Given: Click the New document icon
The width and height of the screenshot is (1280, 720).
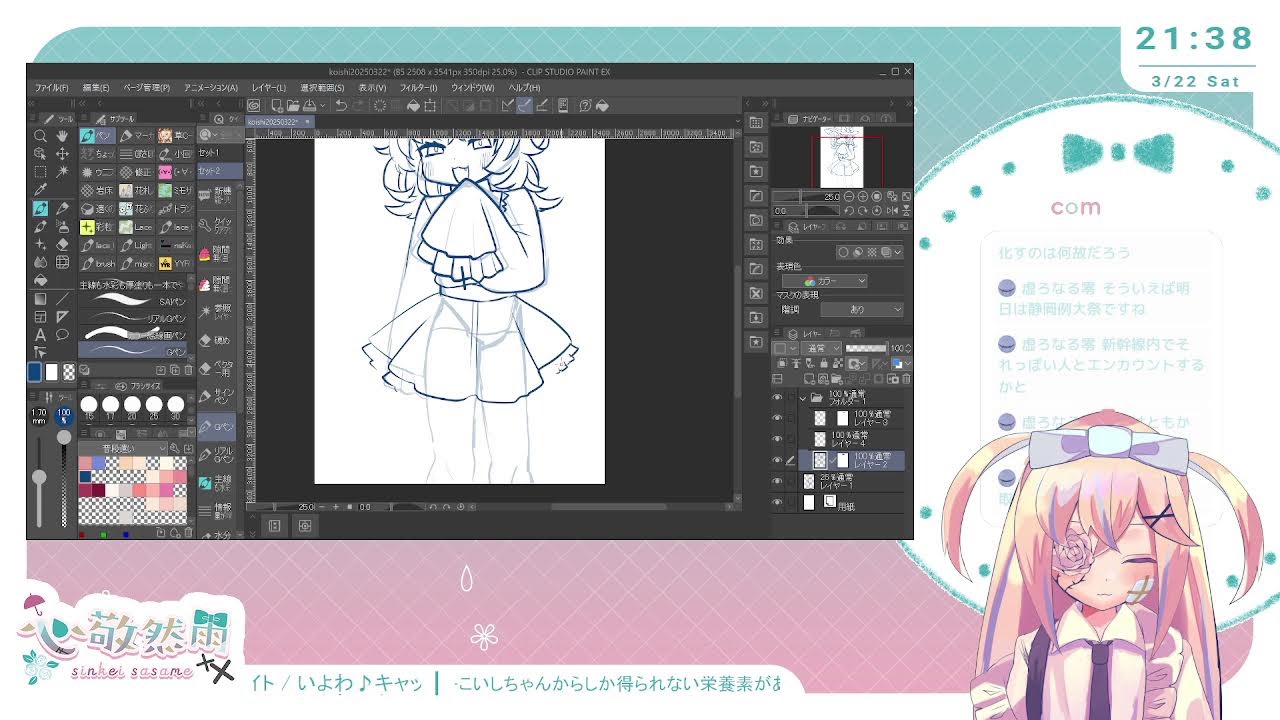Looking at the screenshot, I should (x=275, y=105).
